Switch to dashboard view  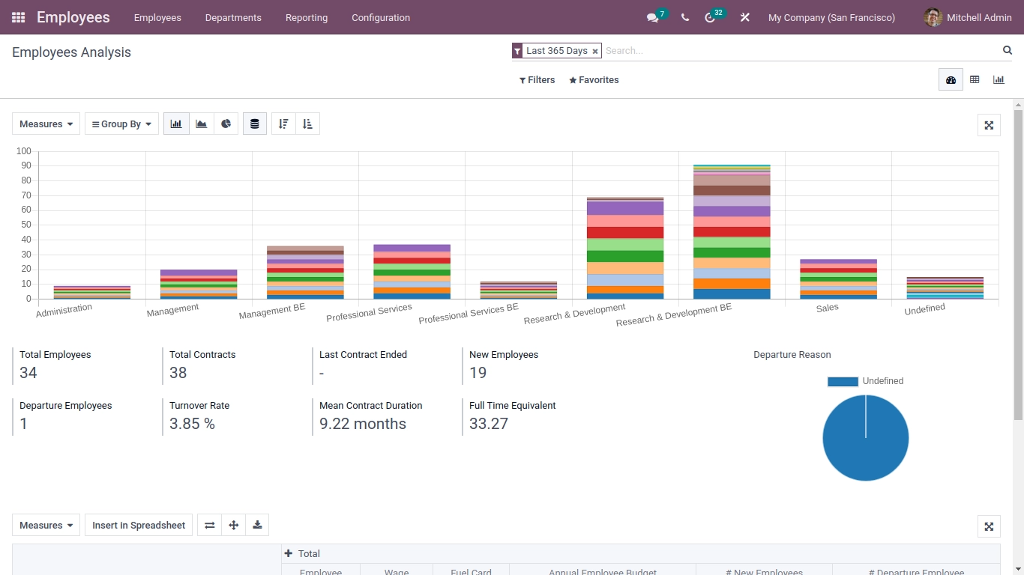click(951, 80)
